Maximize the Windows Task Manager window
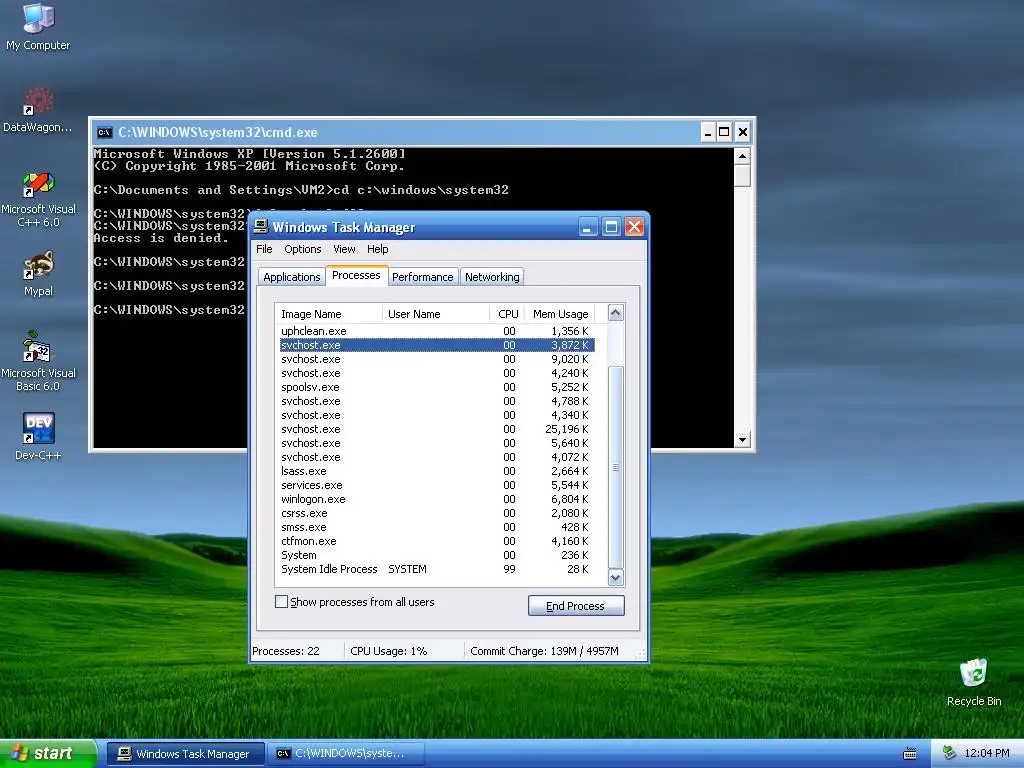The image size is (1024, 768). pos(611,227)
